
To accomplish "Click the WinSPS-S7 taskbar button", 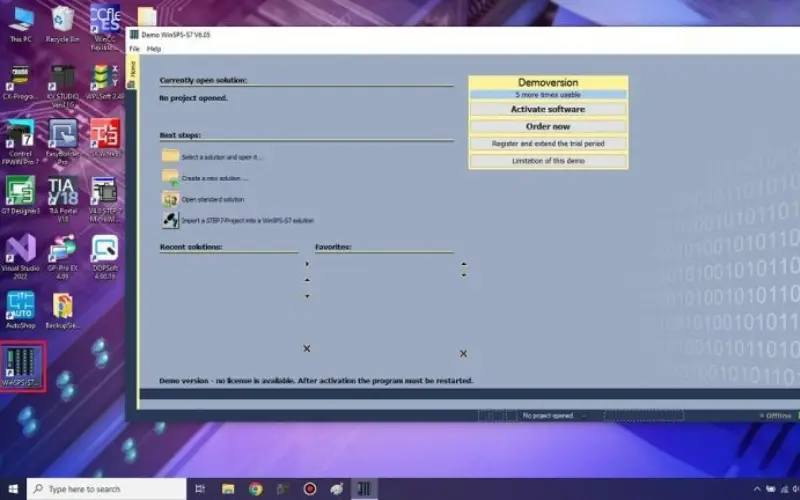I will click(364, 489).
